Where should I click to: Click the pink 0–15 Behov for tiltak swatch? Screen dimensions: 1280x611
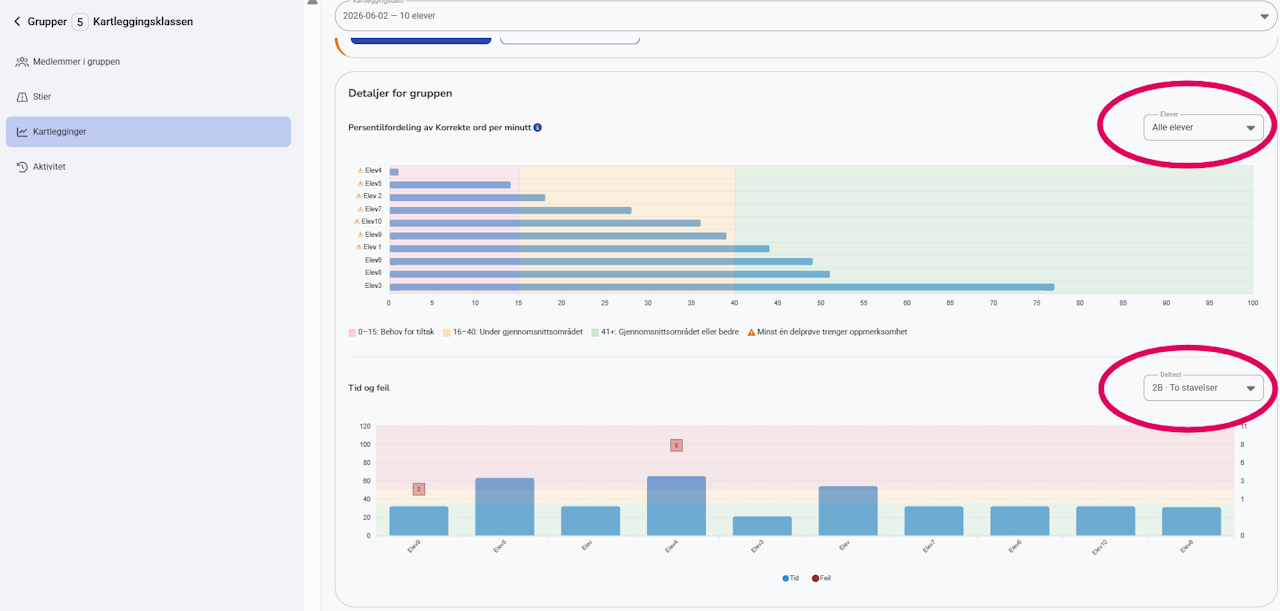click(352, 332)
